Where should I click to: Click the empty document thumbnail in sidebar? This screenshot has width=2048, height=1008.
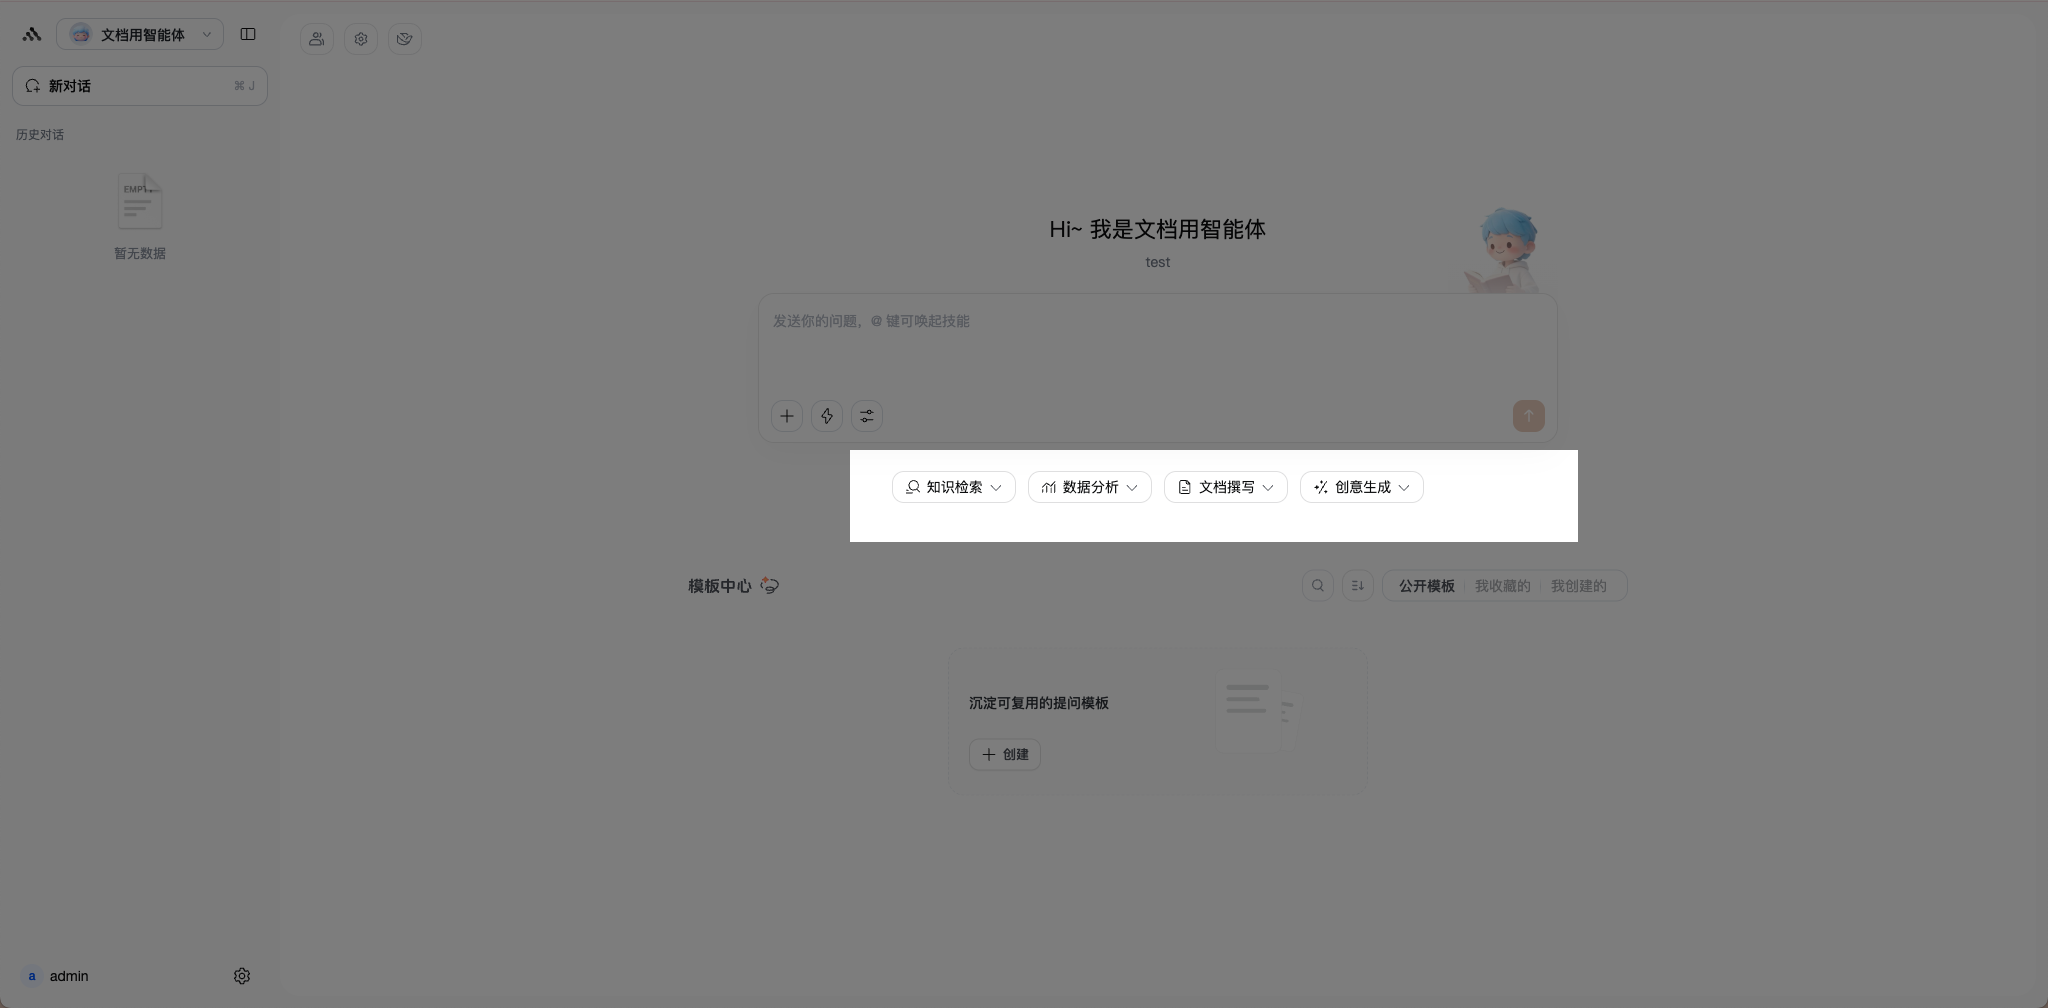(x=140, y=202)
